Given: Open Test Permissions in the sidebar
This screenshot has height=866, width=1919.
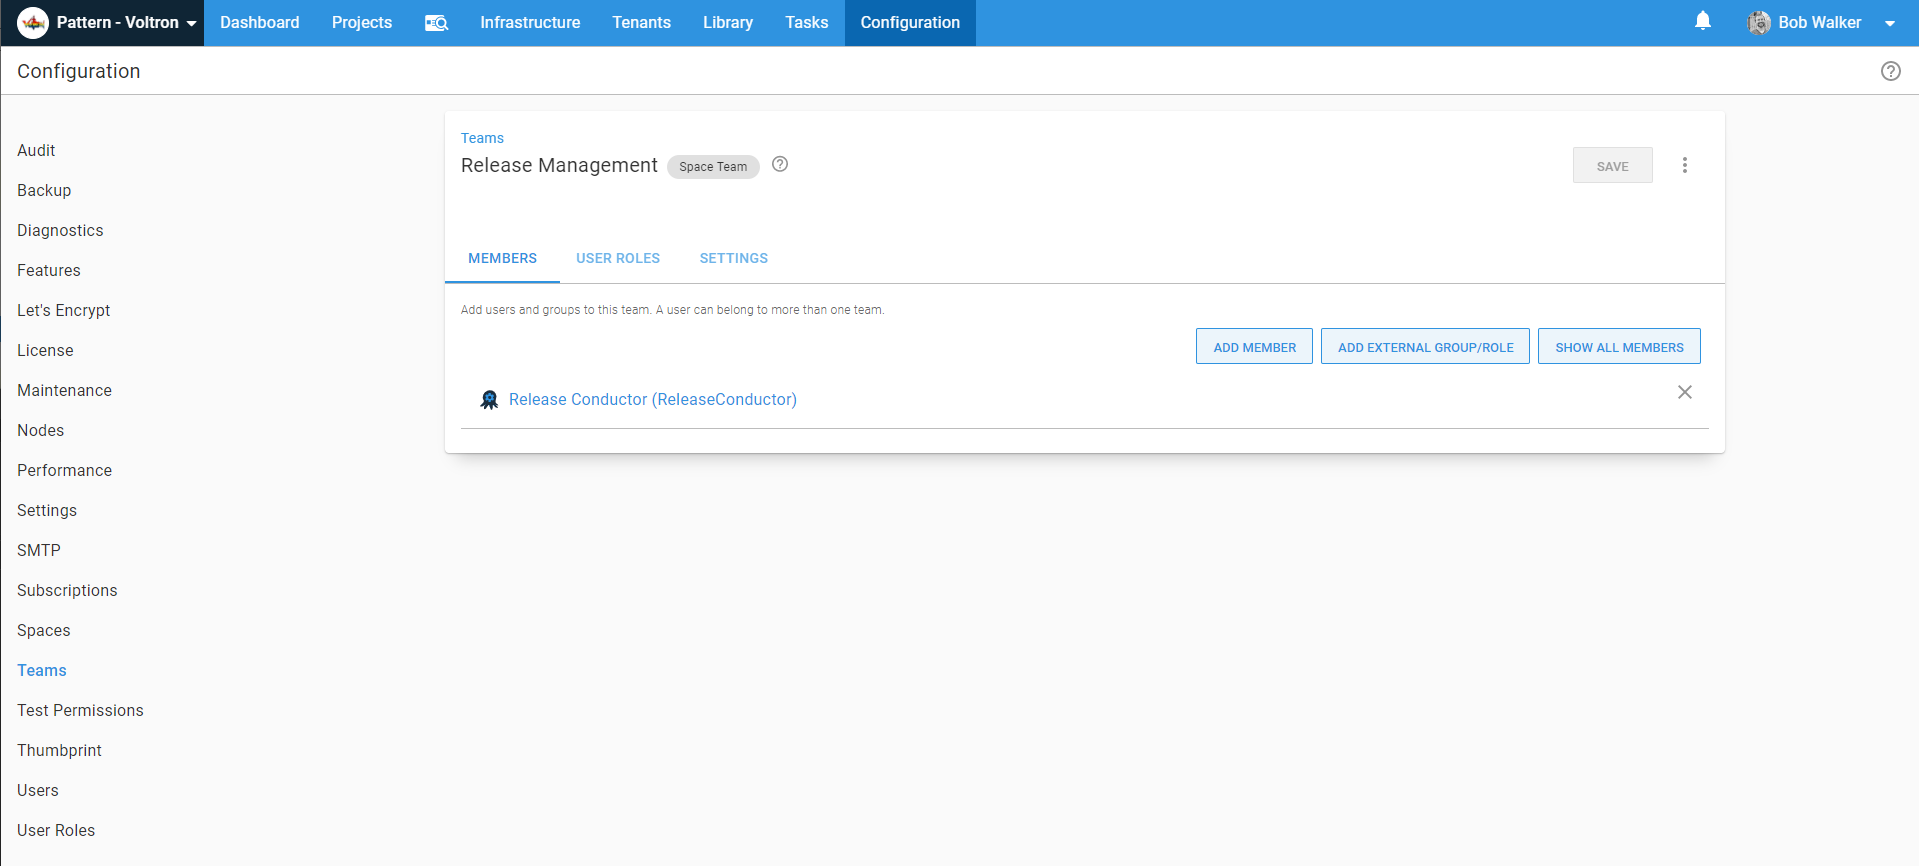Looking at the screenshot, I should click(80, 710).
